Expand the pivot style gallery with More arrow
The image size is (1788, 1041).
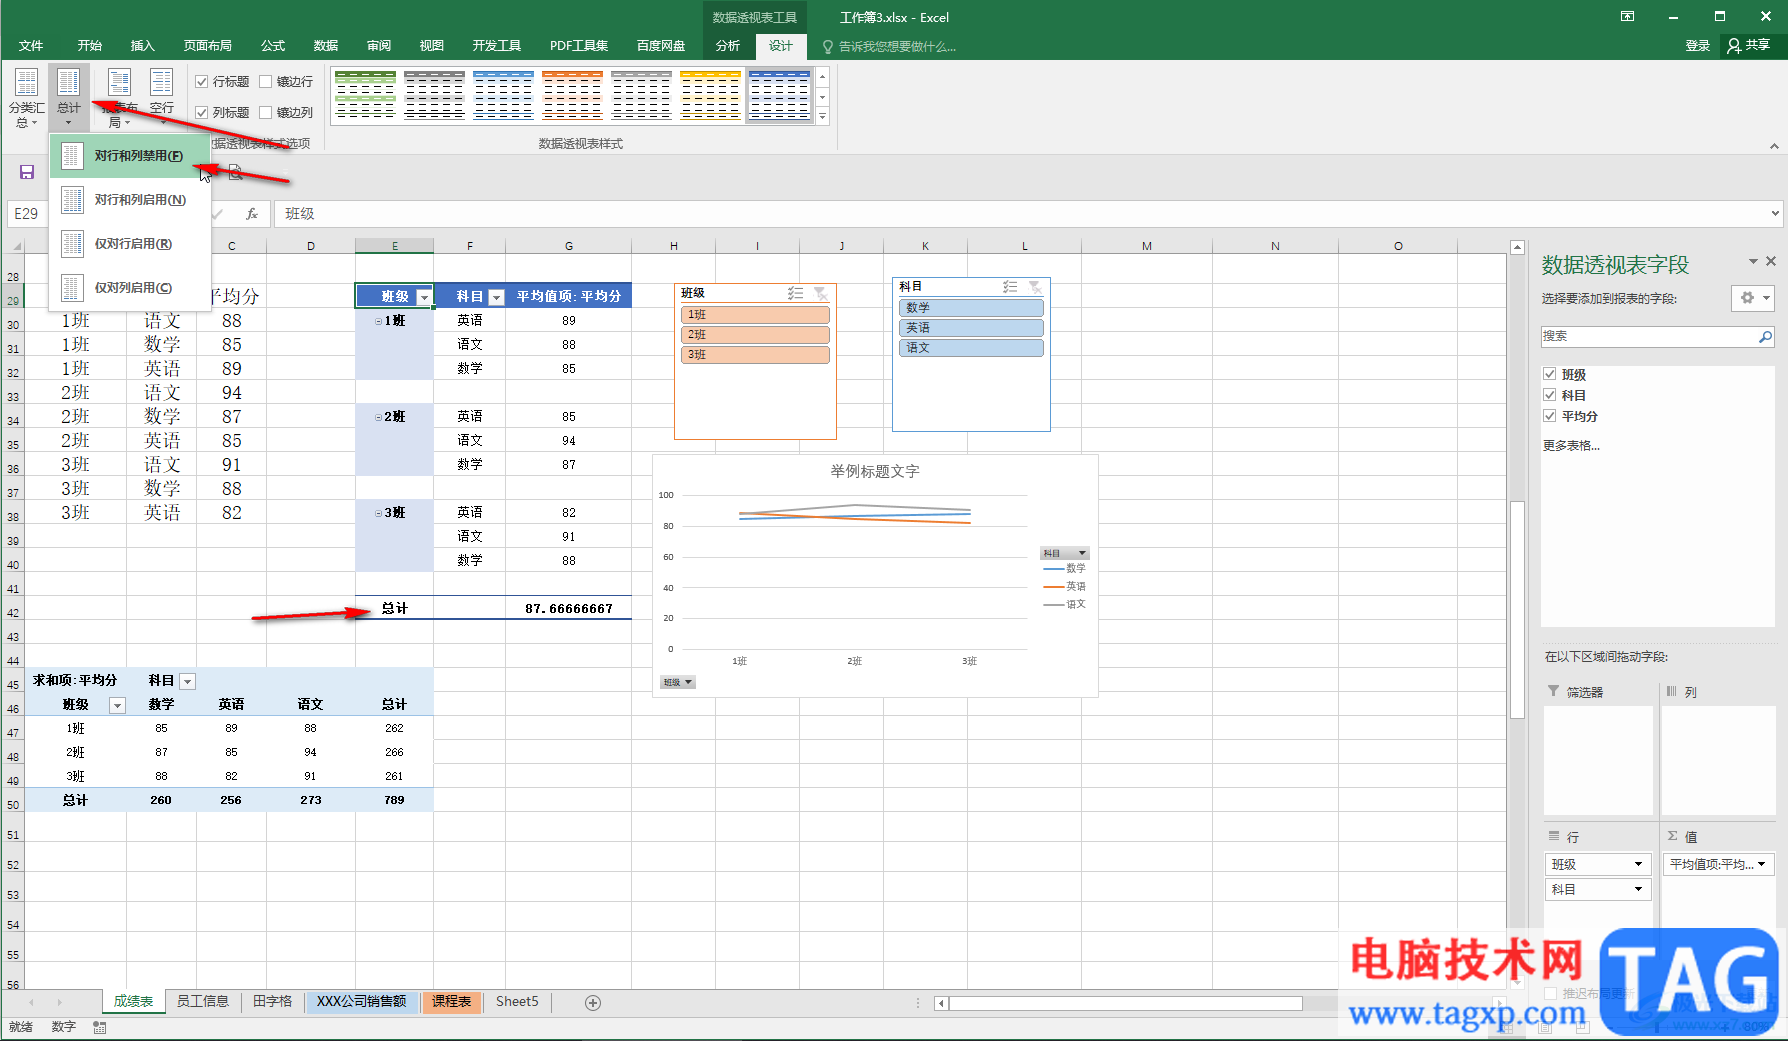[x=823, y=118]
